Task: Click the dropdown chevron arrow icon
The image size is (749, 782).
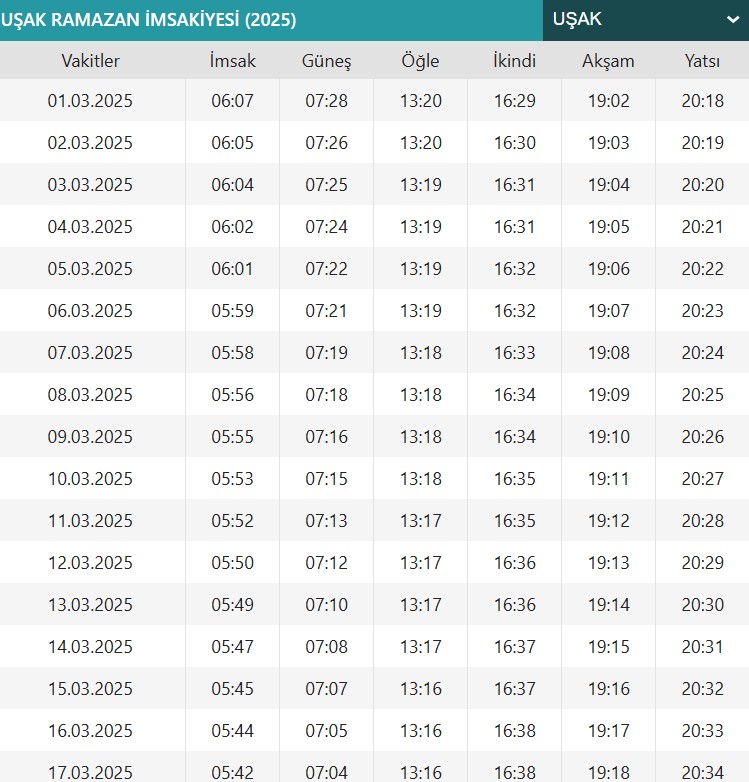Action: (733, 20)
